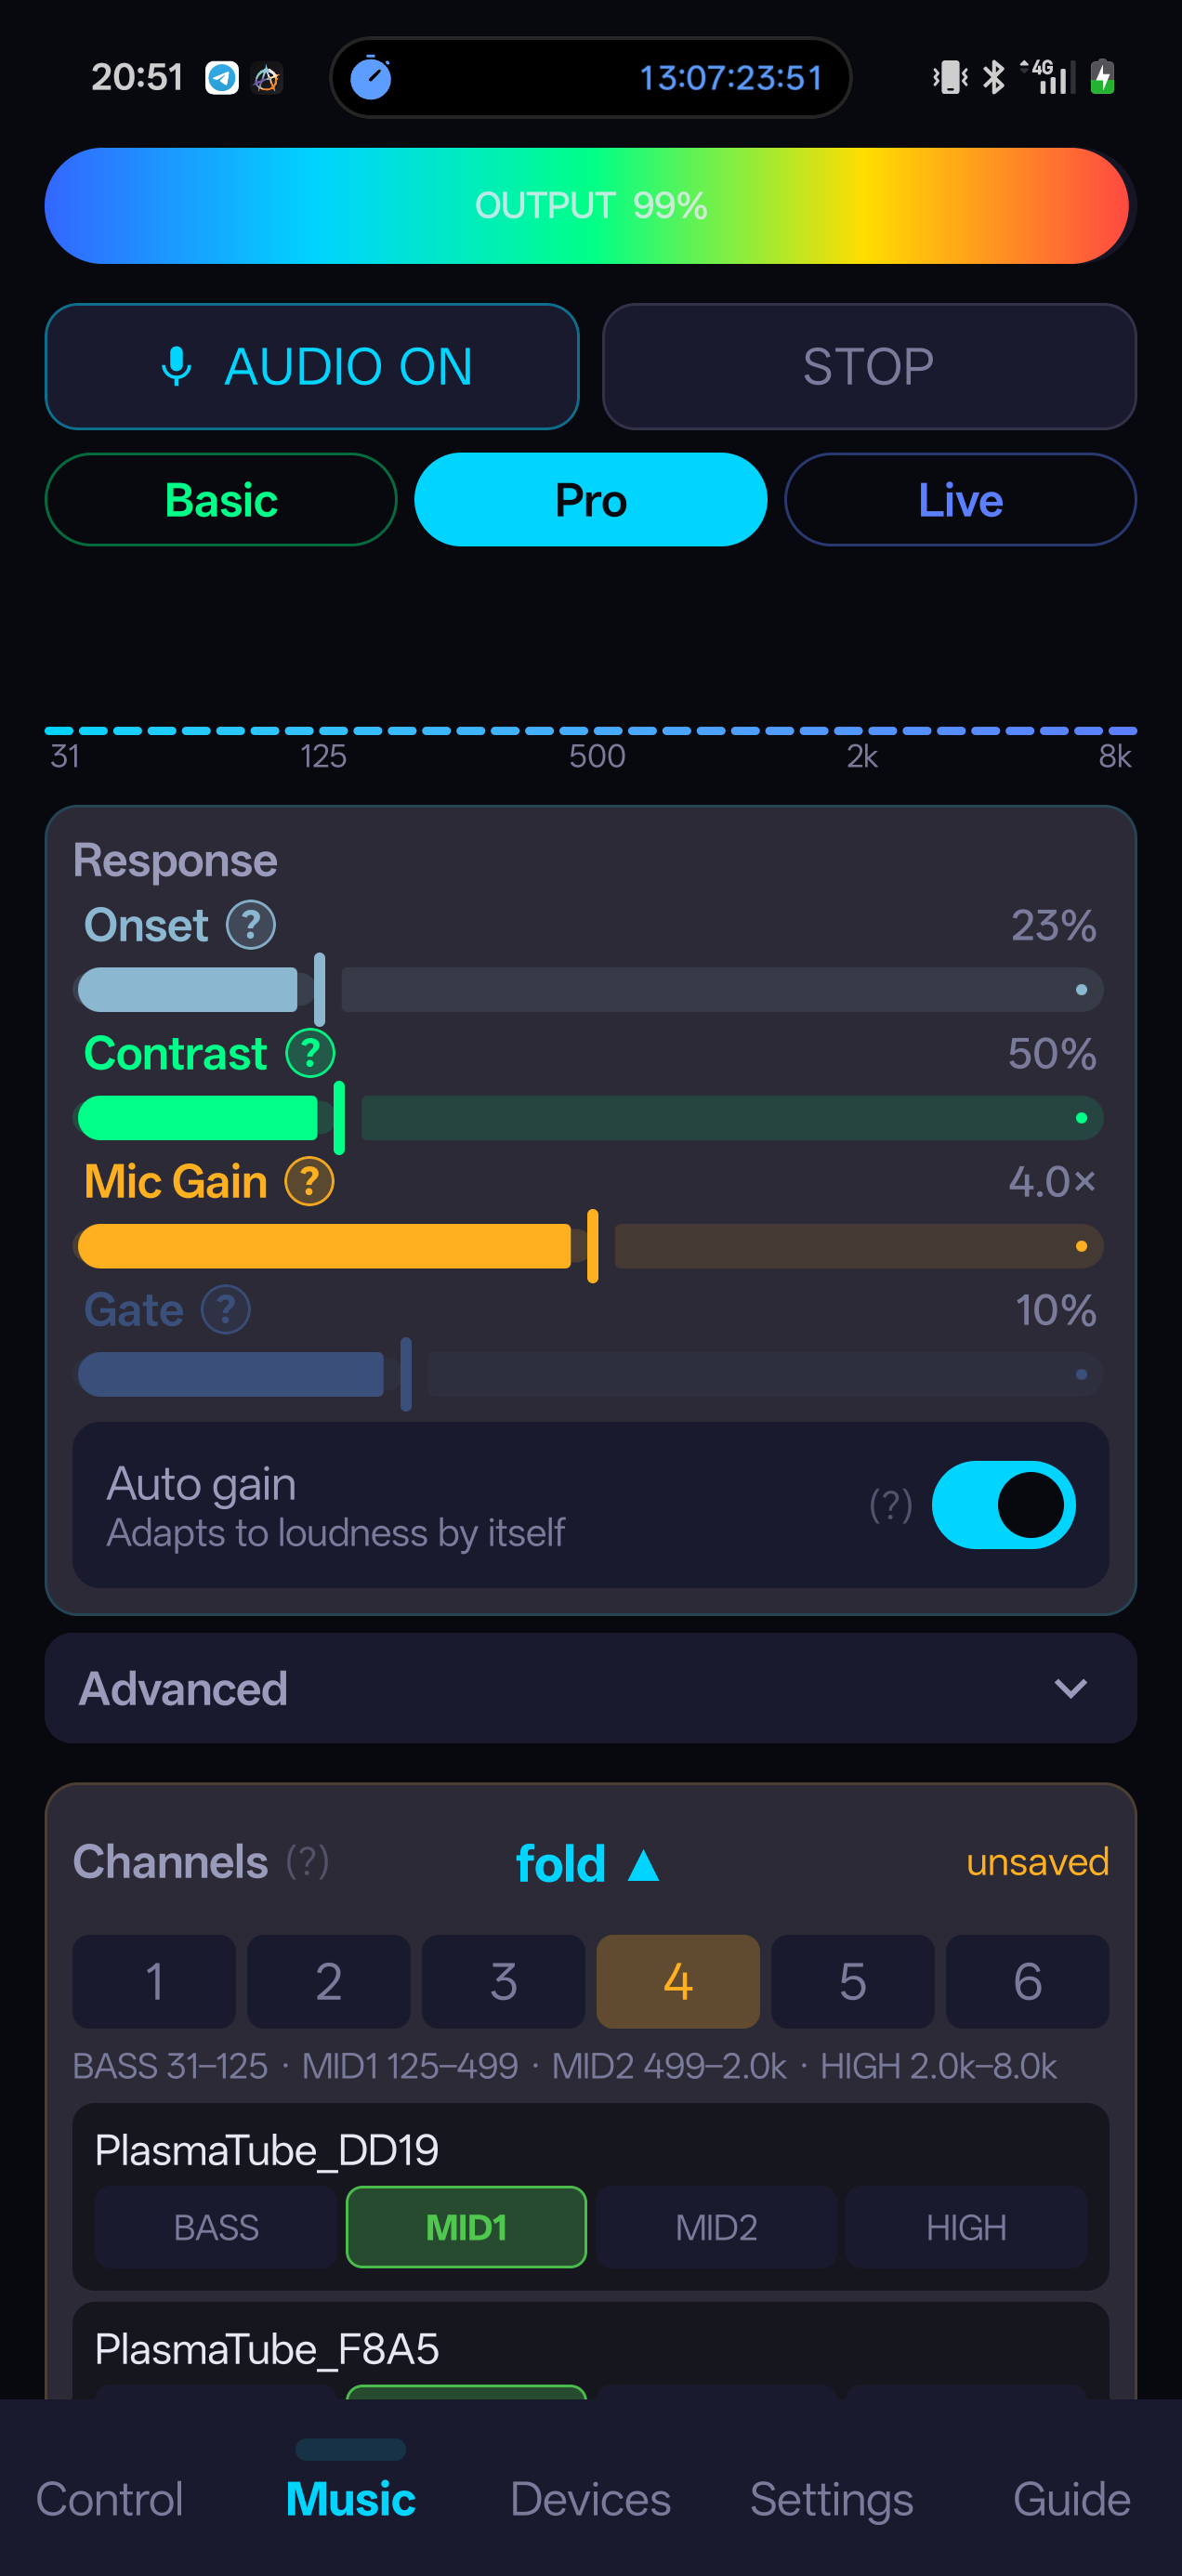Open the Channels help hint
The height and width of the screenshot is (2576, 1182).
pos(307,1861)
